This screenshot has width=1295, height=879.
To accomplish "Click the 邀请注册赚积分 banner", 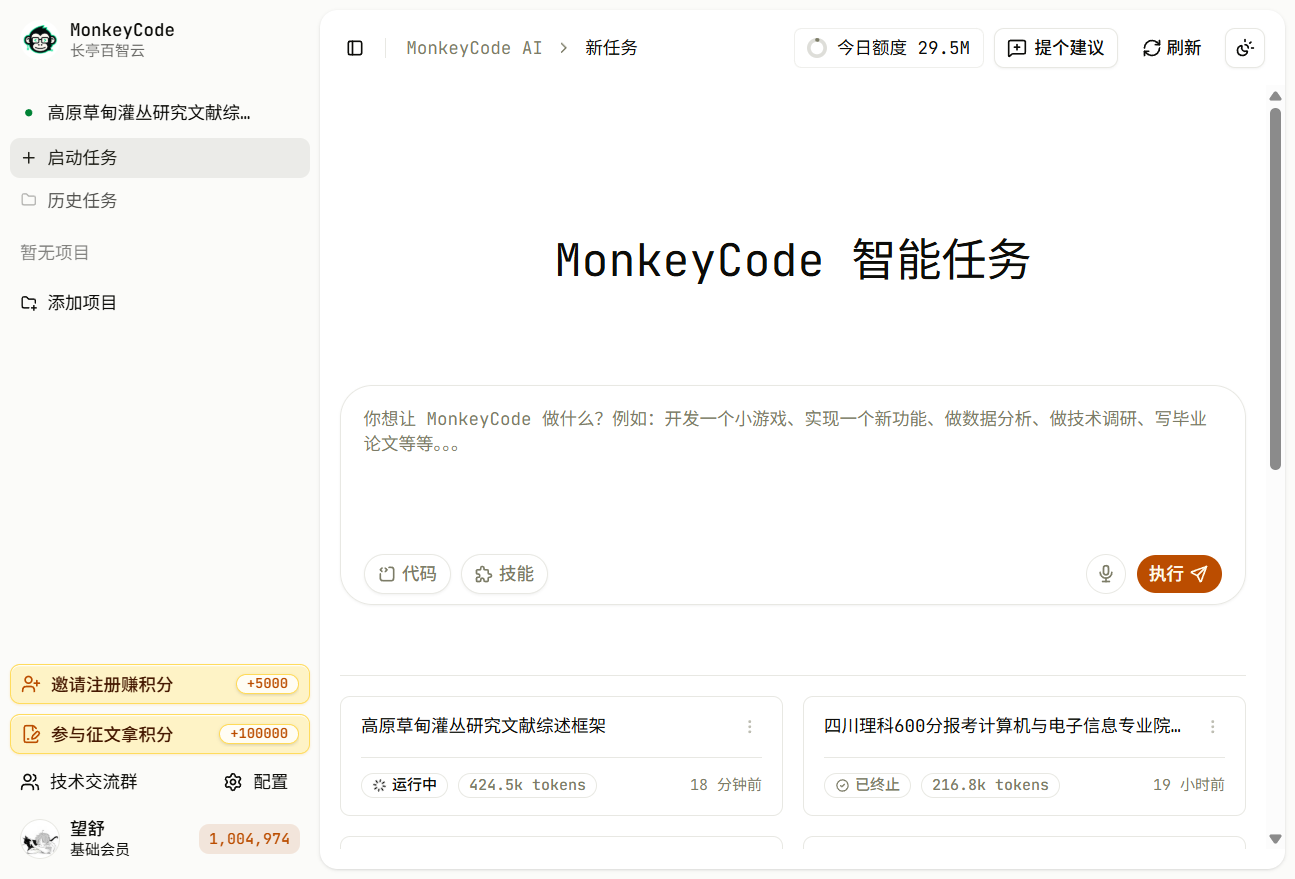I will coord(160,685).
